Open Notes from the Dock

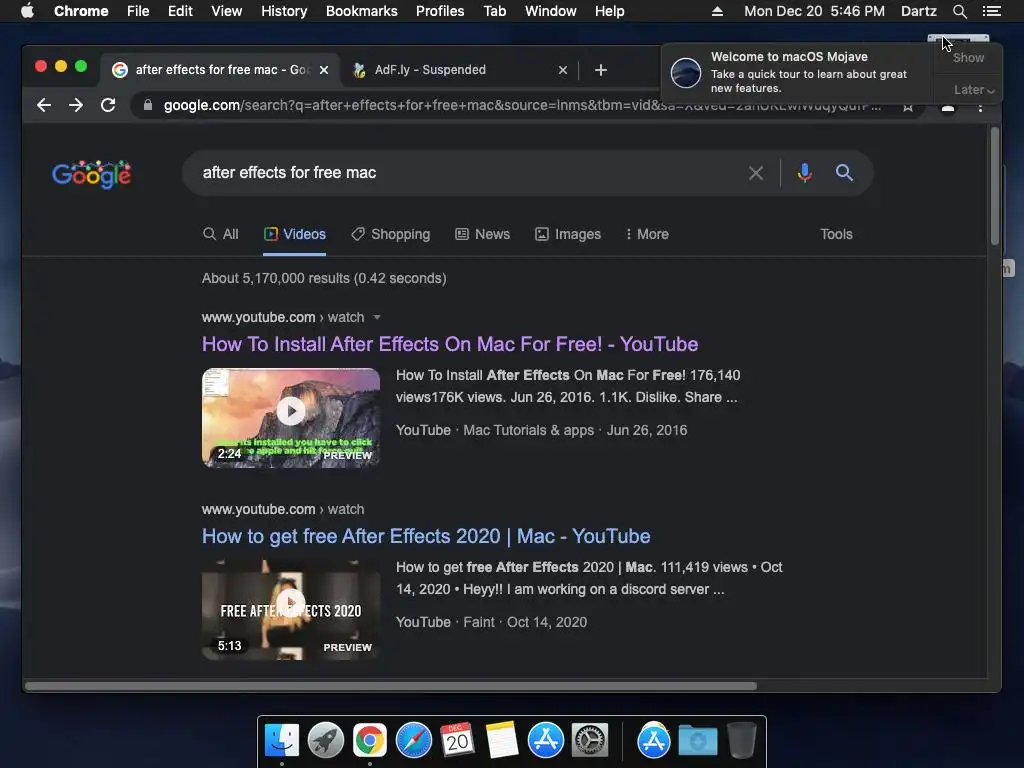click(502, 741)
